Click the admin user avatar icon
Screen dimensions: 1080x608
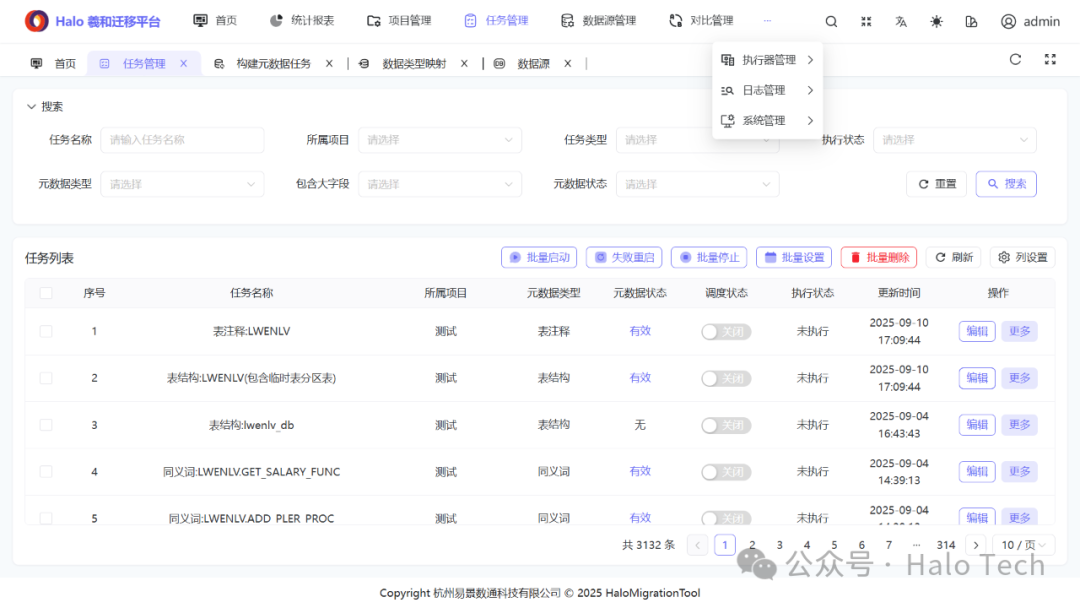click(1008, 21)
